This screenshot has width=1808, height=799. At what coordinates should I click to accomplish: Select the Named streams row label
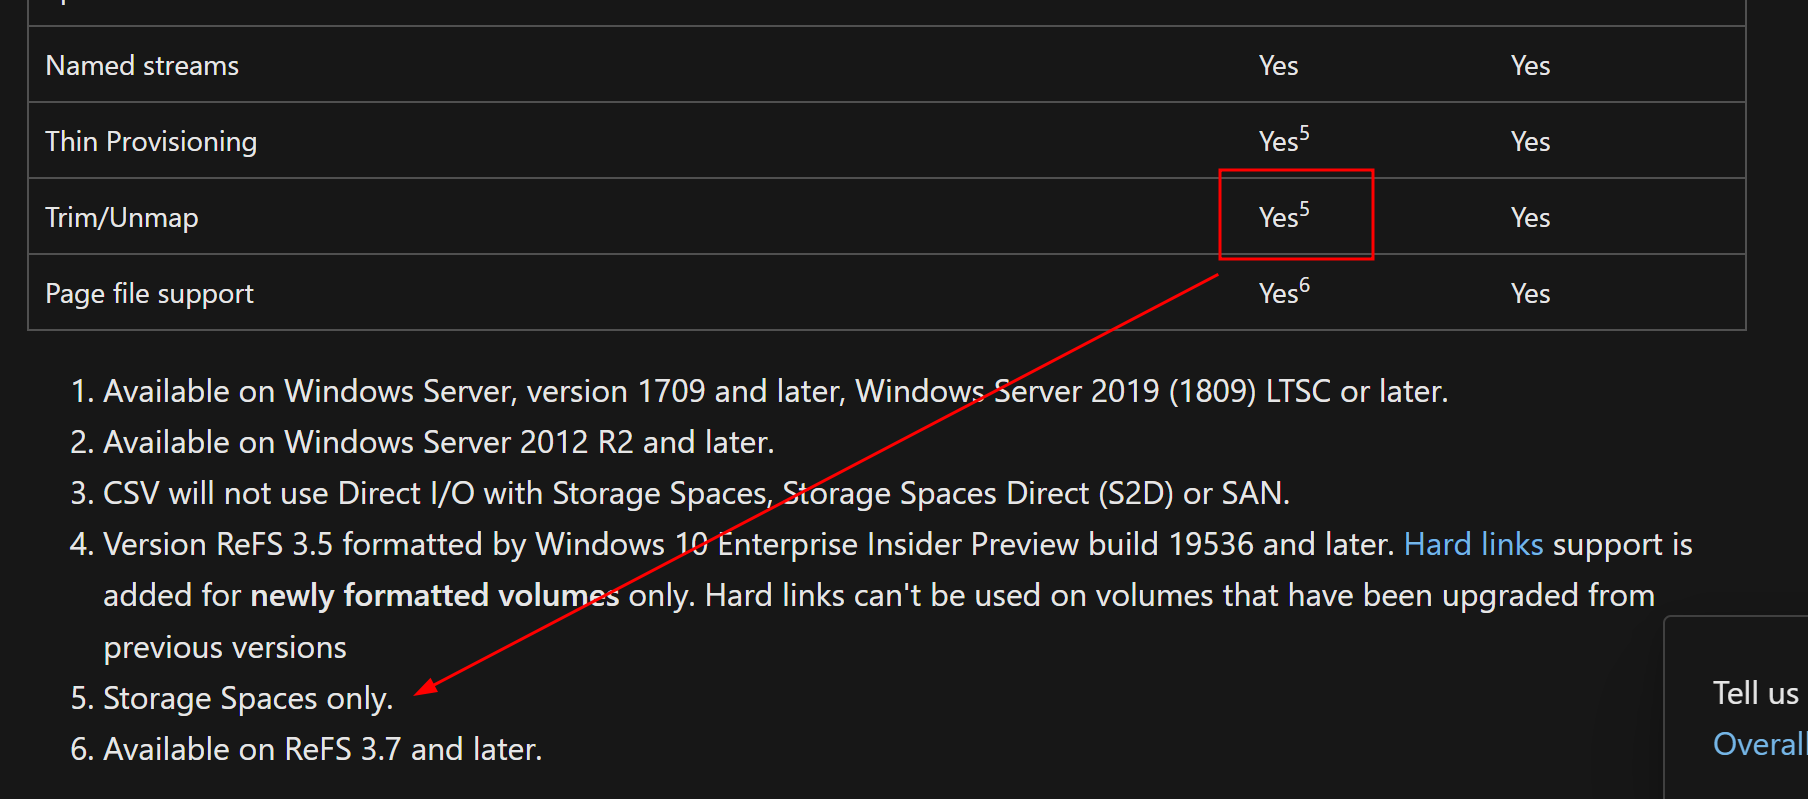(142, 66)
